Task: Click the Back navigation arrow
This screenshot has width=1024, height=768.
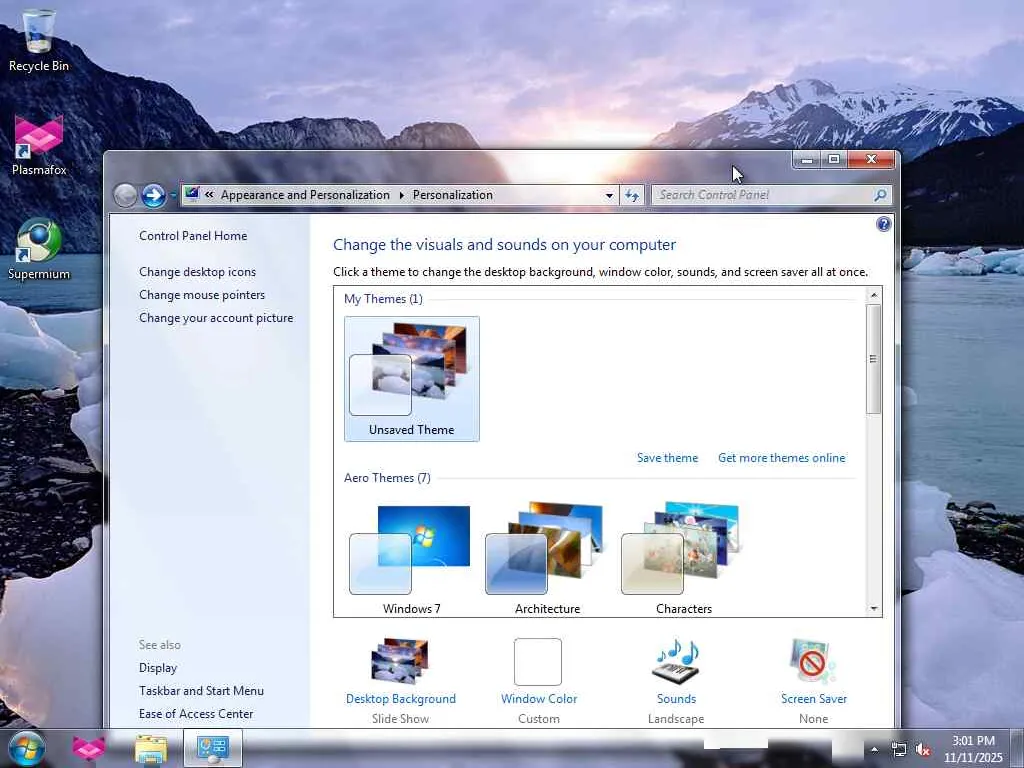Action: coord(125,195)
